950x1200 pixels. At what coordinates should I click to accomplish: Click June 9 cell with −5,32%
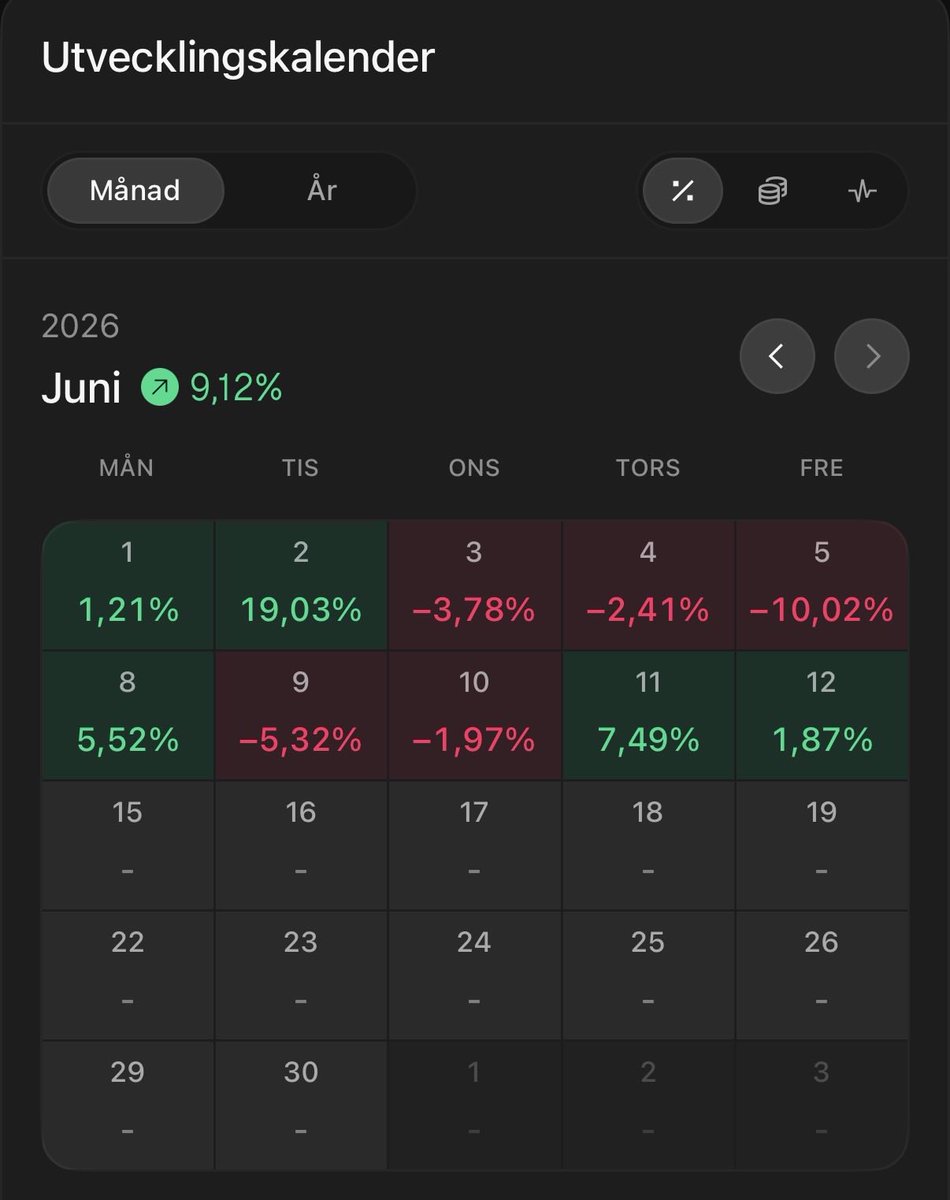click(x=301, y=715)
